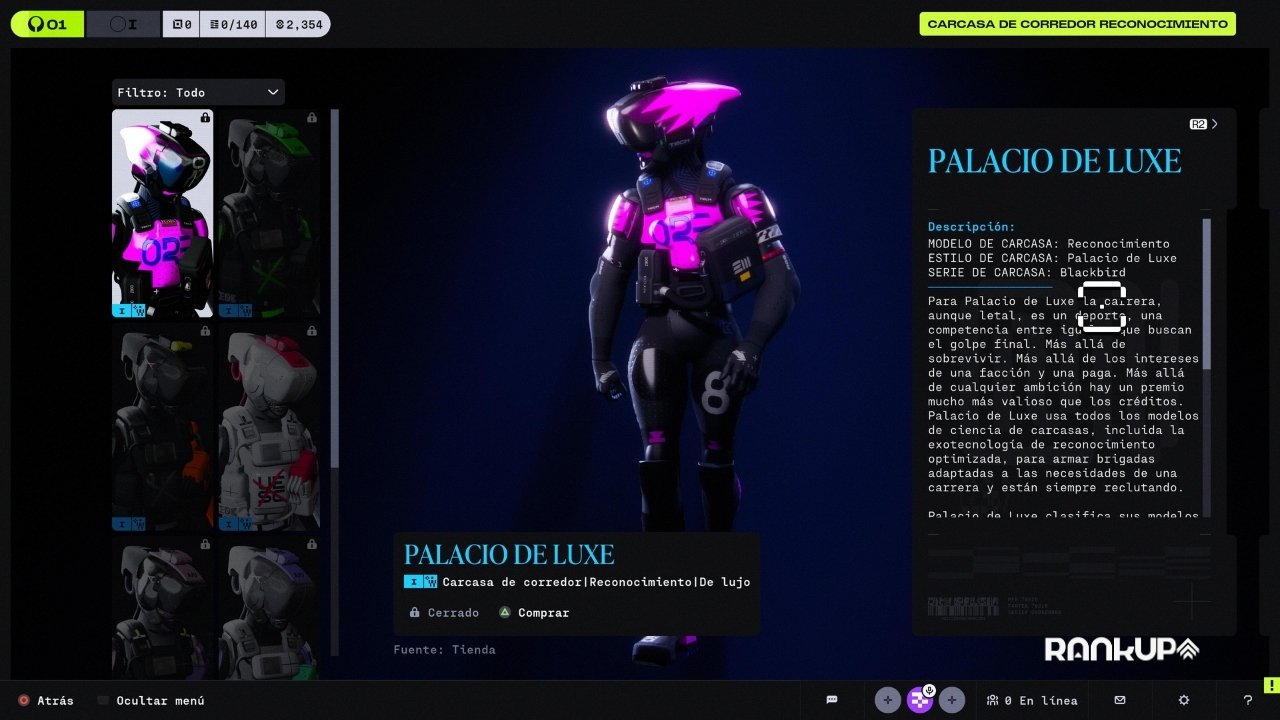Select the green 01 season tab

point(47,24)
